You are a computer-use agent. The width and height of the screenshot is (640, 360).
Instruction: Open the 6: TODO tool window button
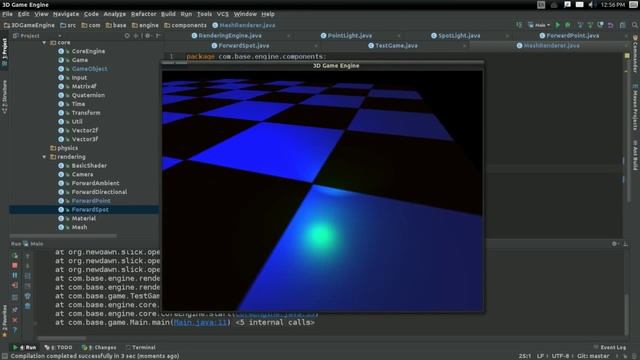tap(58, 347)
